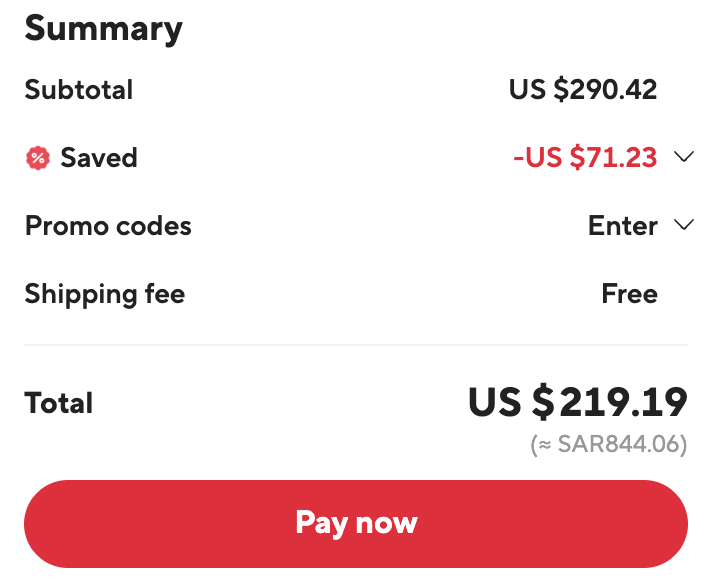
Task: Click the dollar sign in the total price
Action: click(543, 402)
